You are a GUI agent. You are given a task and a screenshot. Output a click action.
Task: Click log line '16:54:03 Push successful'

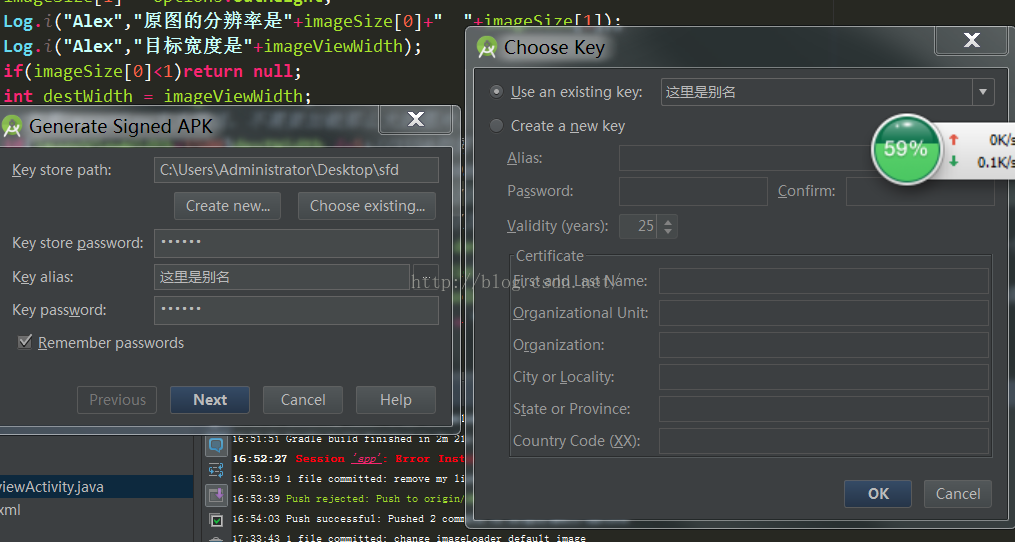(350, 519)
